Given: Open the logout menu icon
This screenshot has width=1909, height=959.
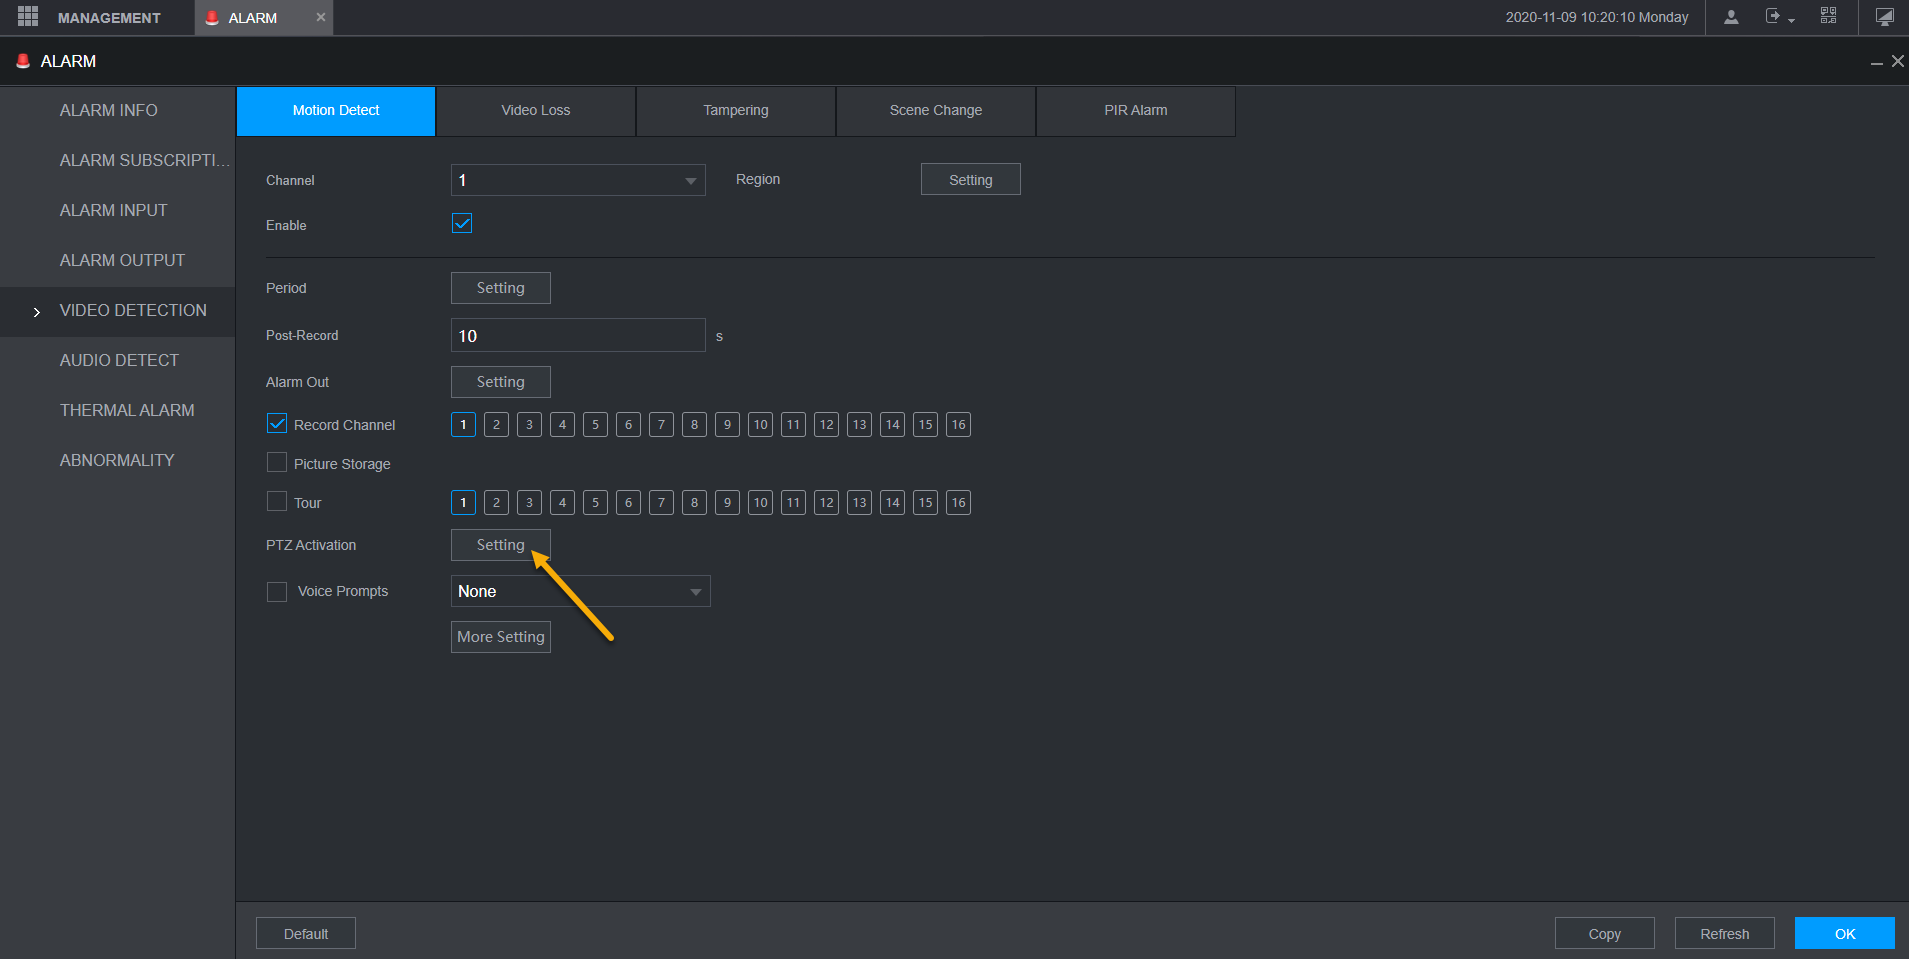Looking at the screenshot, I should pyautogui.click(x=1777, y=17).
